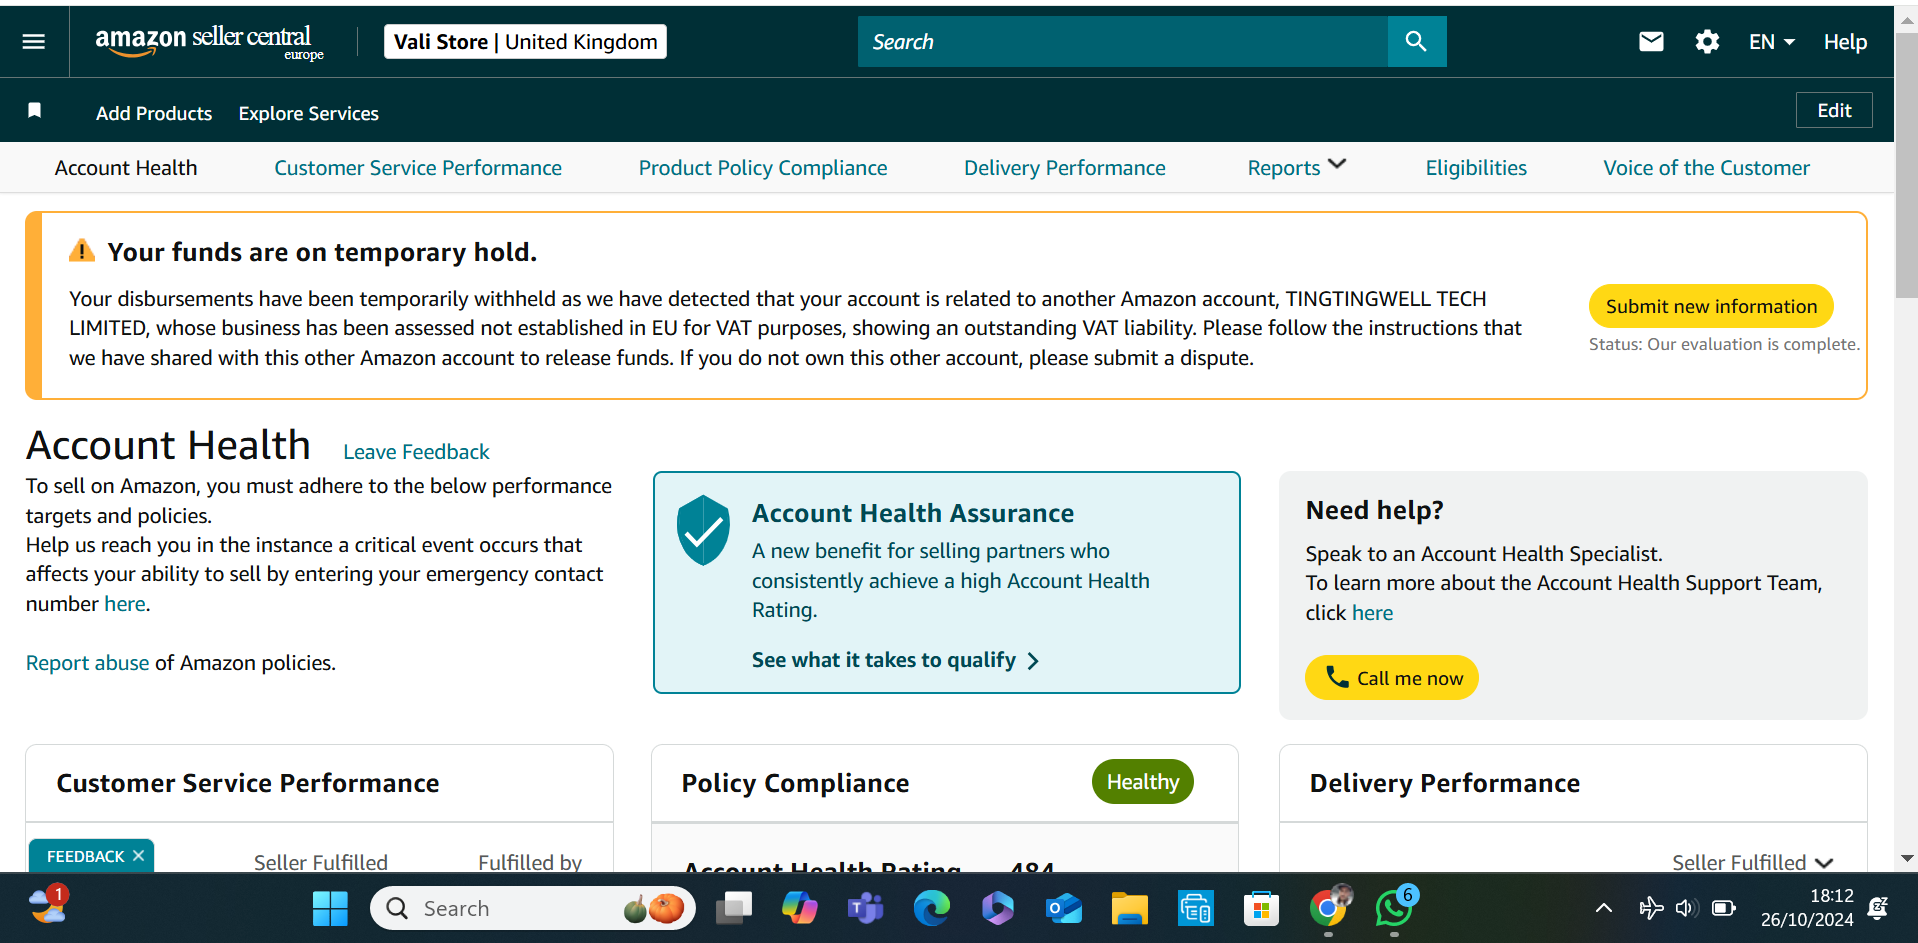Viewport: 1918px width, 943px height.
Task: Open the EN language dropdown
Action: point(1771,42)
